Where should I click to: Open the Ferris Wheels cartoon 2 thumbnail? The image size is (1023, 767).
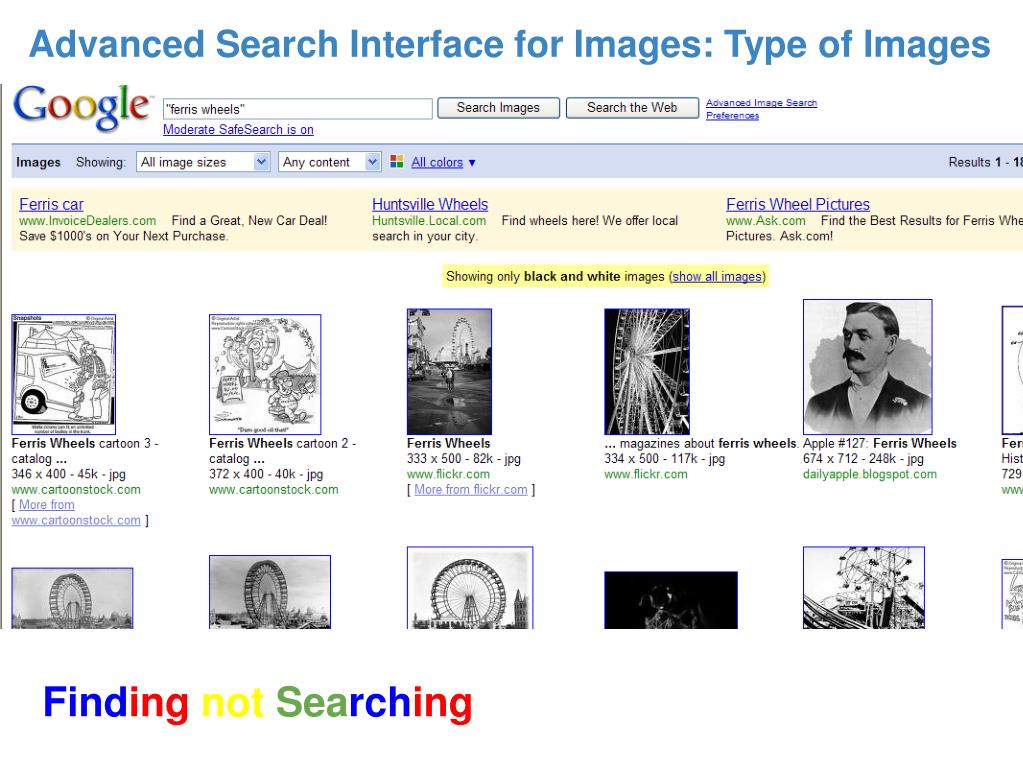point(265,374)
